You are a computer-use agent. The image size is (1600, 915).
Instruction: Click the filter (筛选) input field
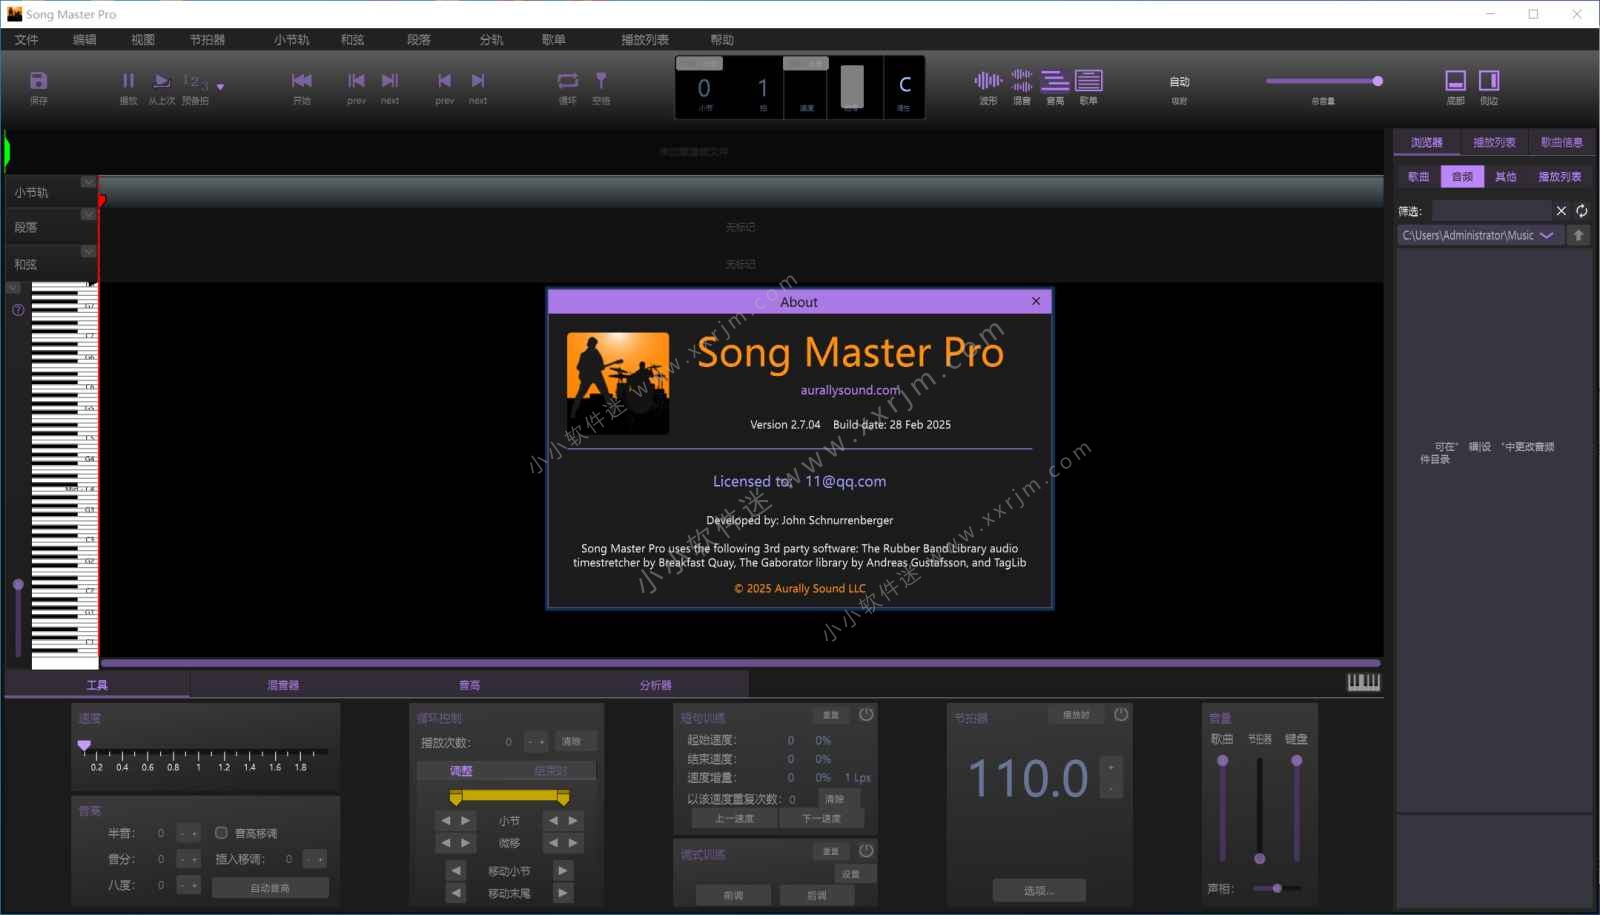coord(1491,211)
